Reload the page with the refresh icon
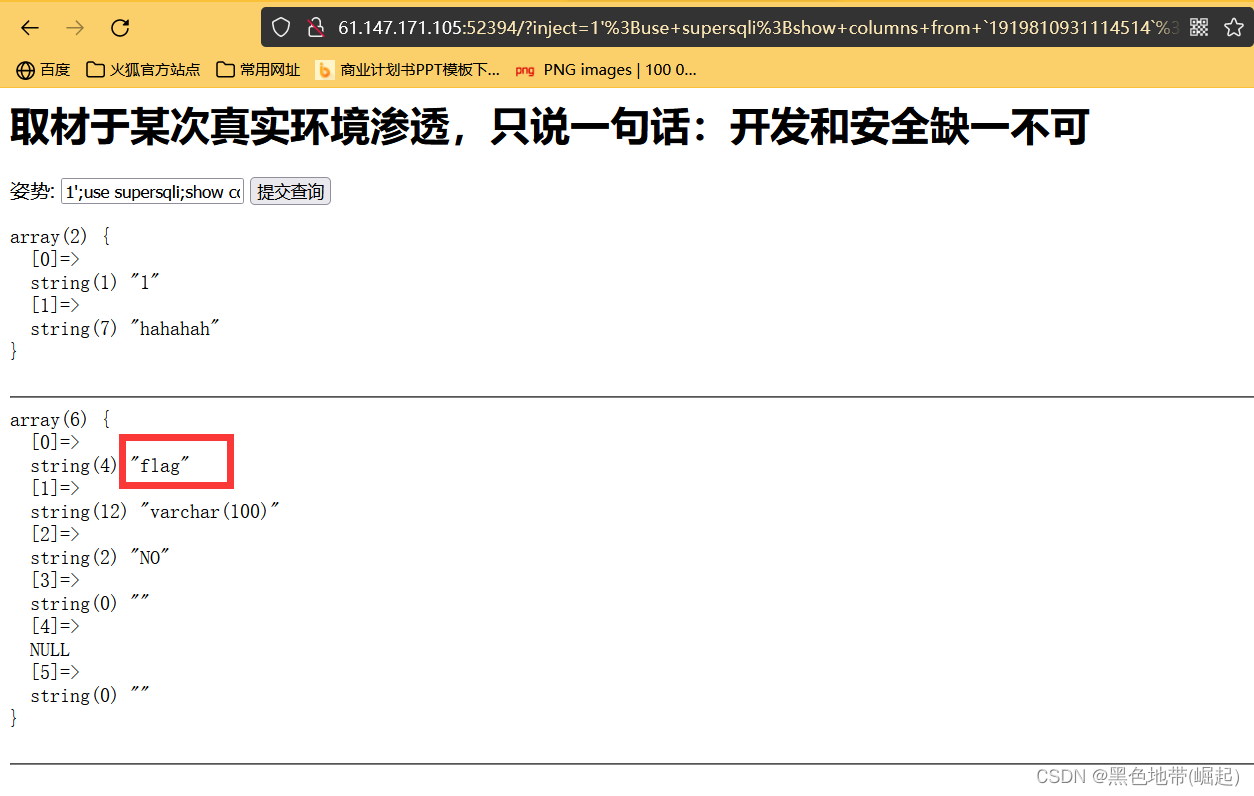Viewport: 1254px width, 796px height. (120, 28)
